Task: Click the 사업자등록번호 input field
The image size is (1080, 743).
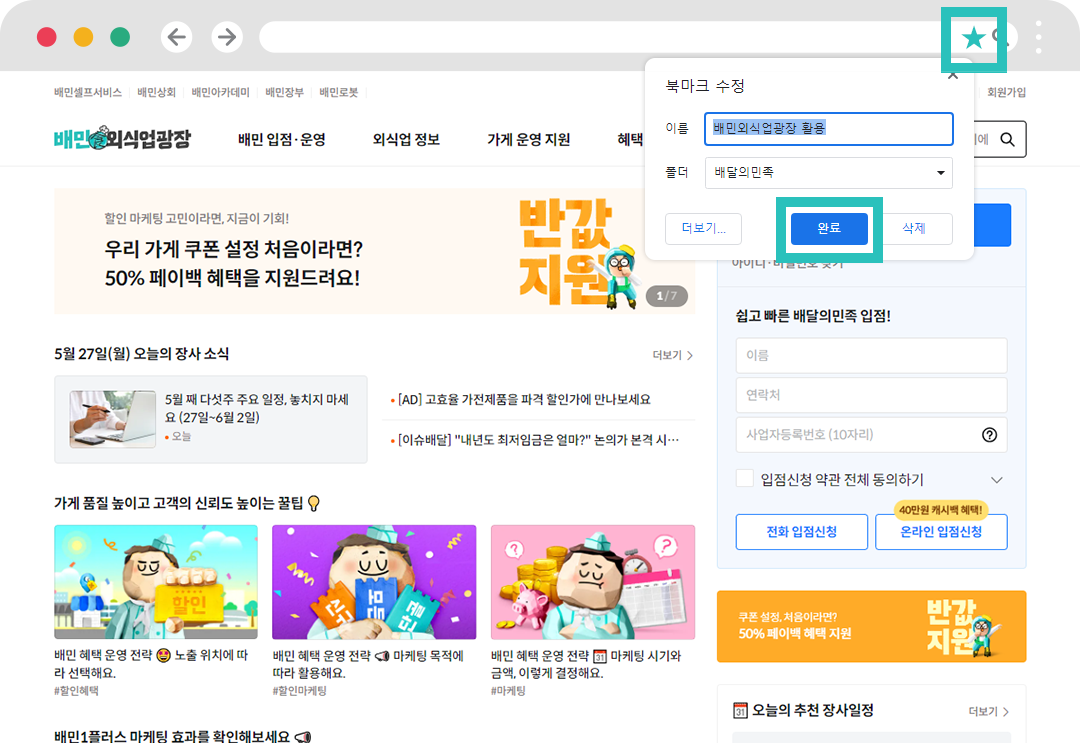Action: click(x=871, y=435)
